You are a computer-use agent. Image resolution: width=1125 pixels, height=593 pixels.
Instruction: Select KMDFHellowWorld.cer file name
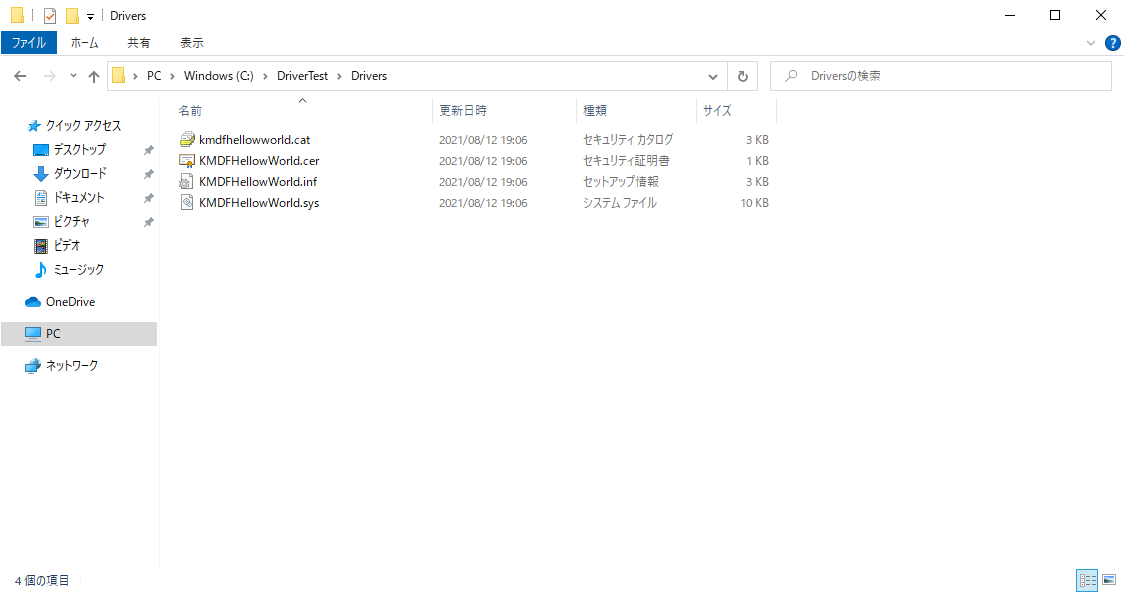(x=259, y=161)
